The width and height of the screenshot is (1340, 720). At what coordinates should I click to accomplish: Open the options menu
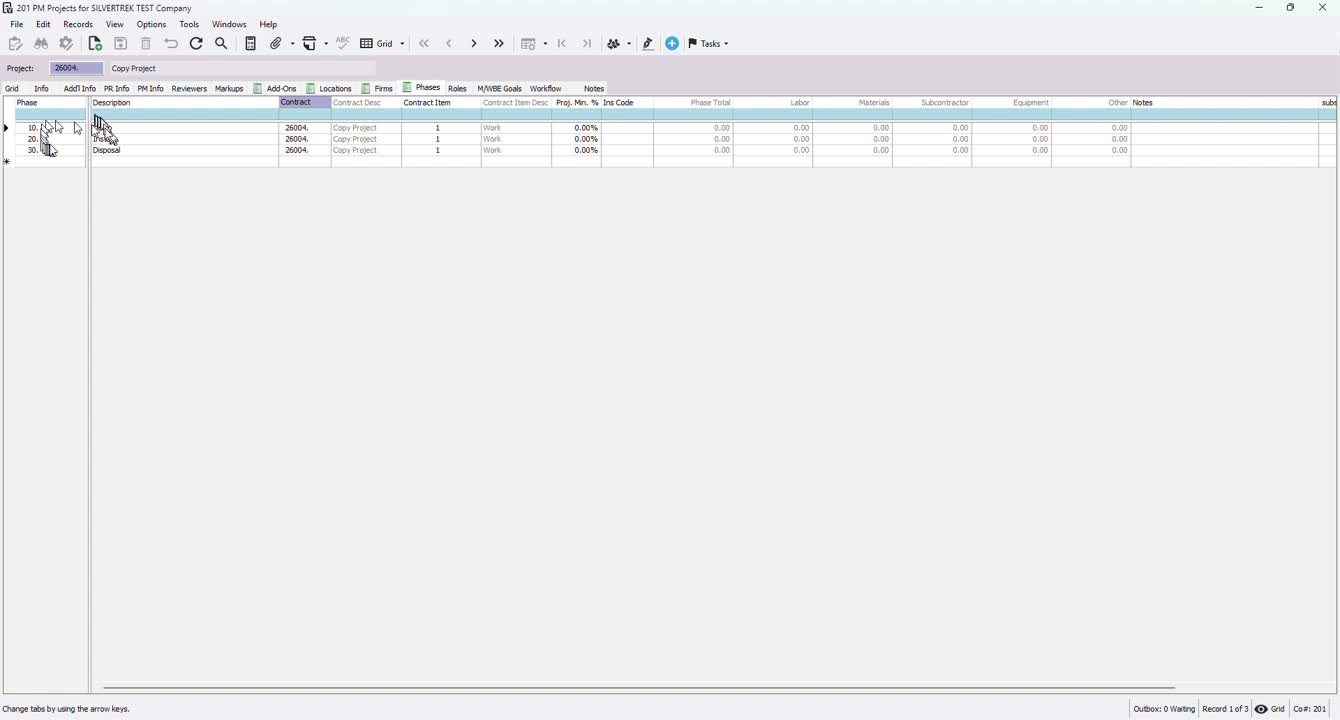coord(152,25)
